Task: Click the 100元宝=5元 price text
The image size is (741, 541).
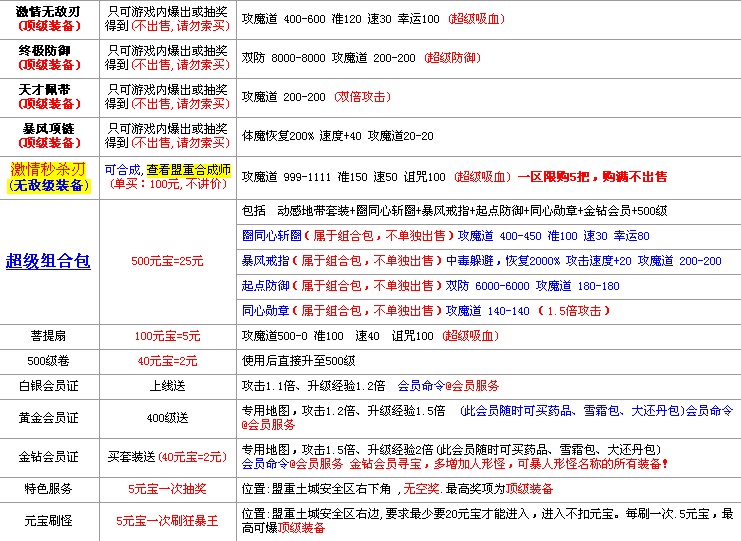Action: [x=167, y=336]
